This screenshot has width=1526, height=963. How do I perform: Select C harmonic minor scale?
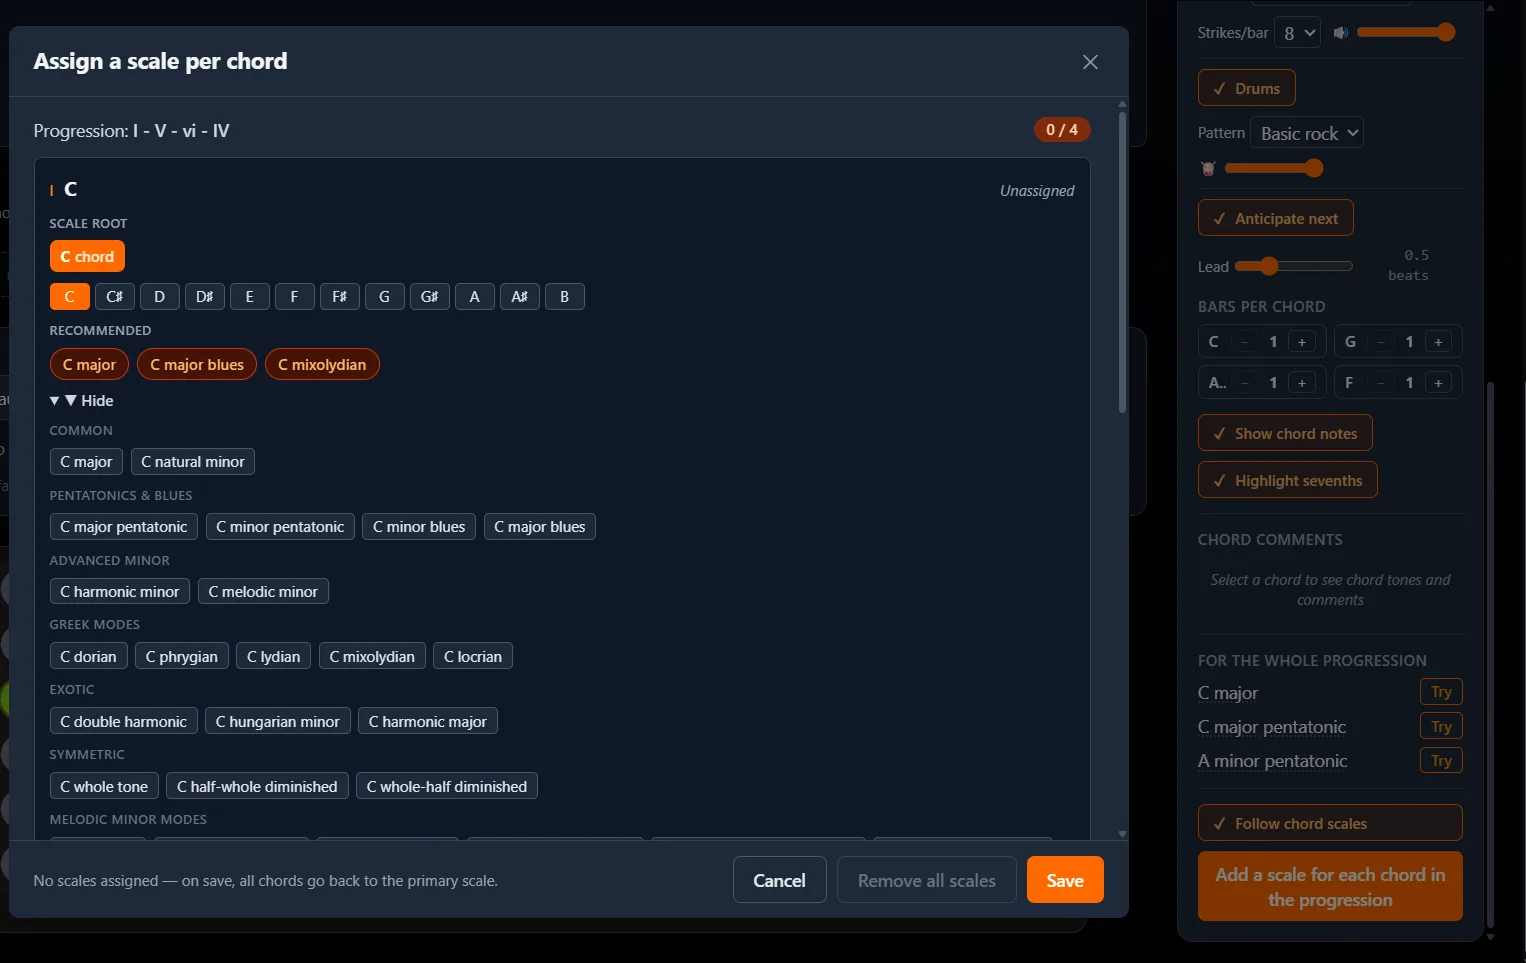point(120,591)
